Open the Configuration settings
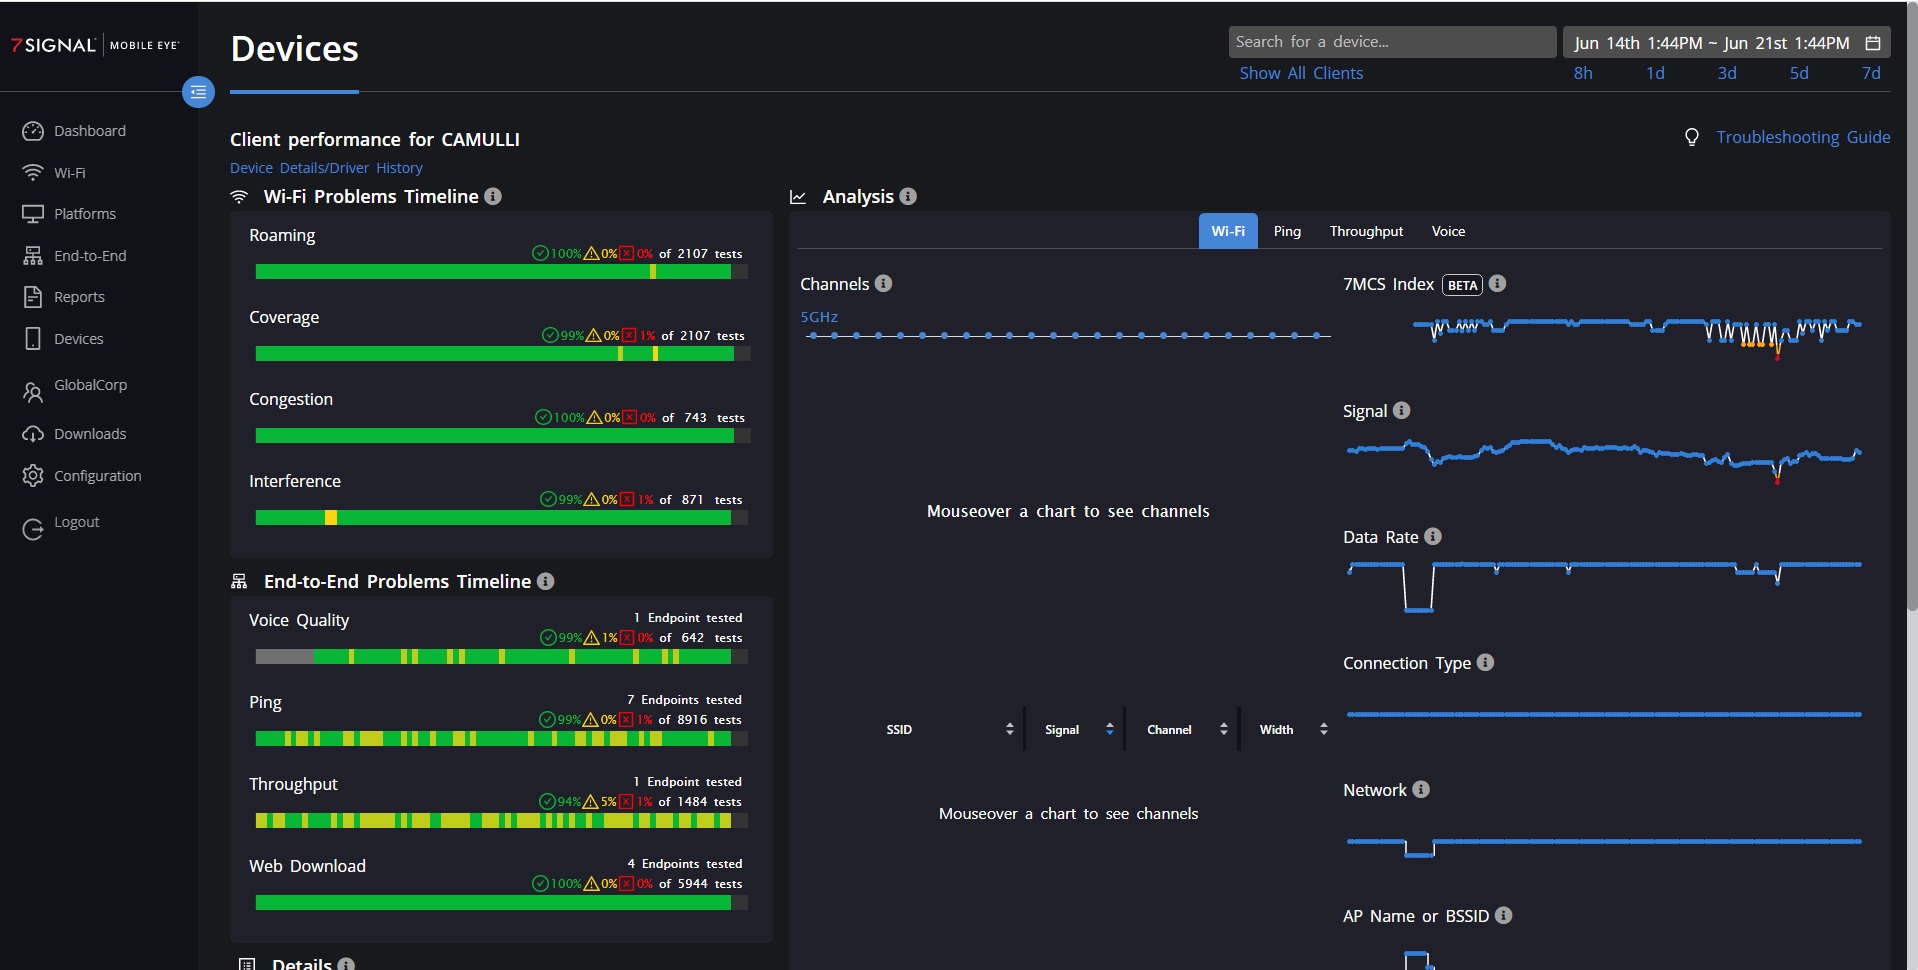Viewport: 1918px width, 970px height. [33, 475]
